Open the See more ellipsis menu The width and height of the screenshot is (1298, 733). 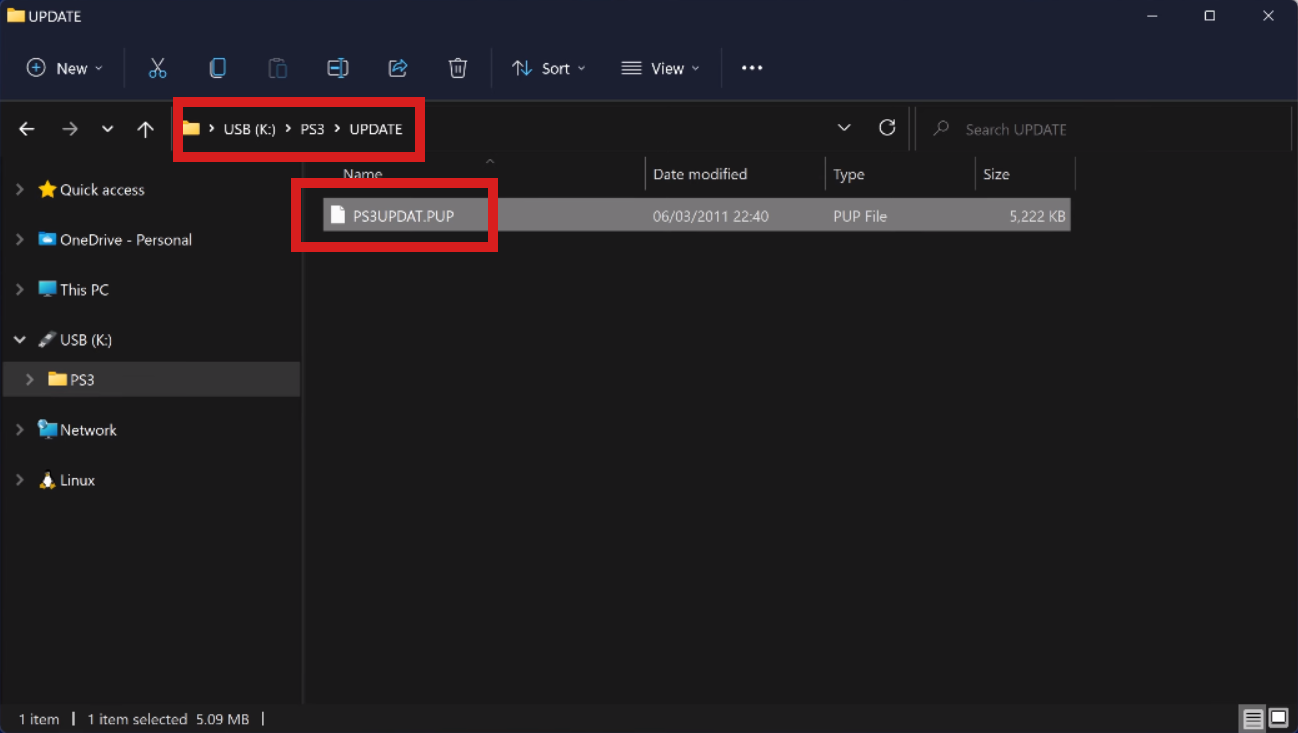[752, 68]
